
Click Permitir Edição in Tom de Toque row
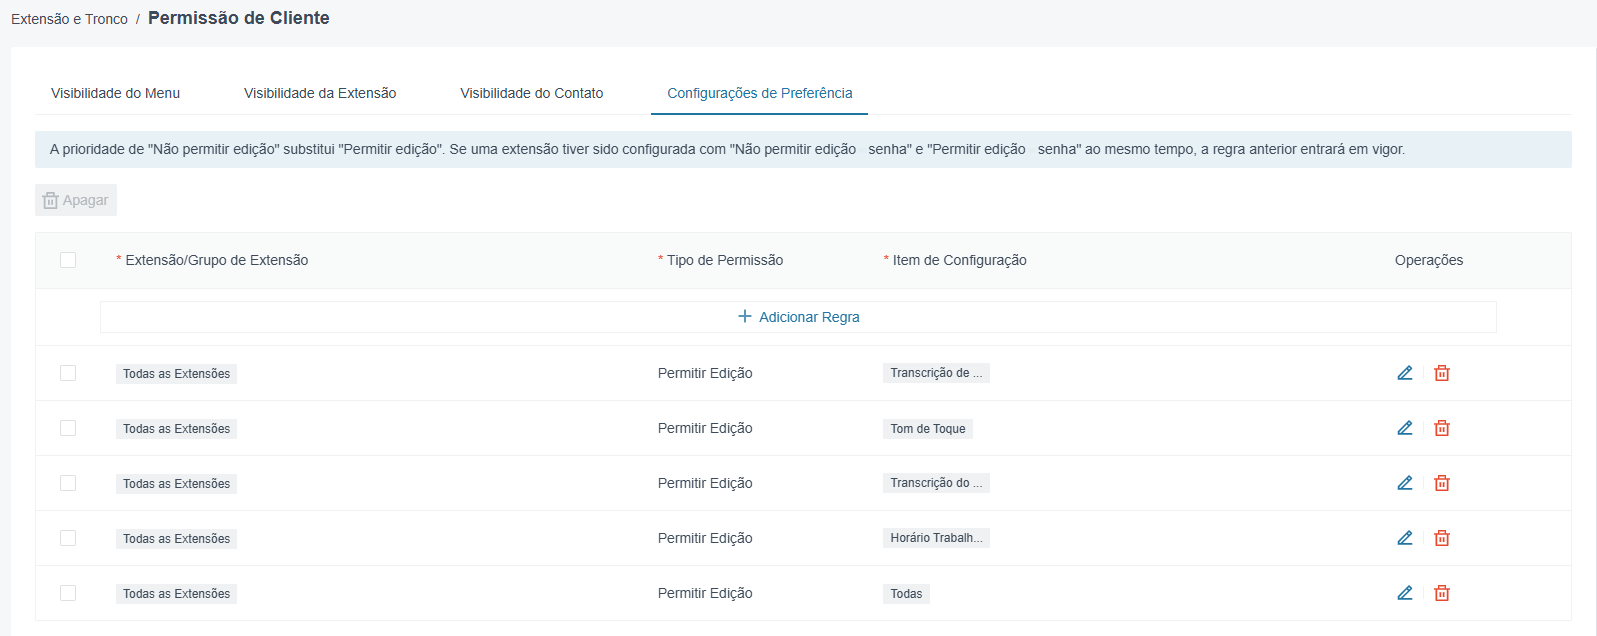tap(705, 428)
